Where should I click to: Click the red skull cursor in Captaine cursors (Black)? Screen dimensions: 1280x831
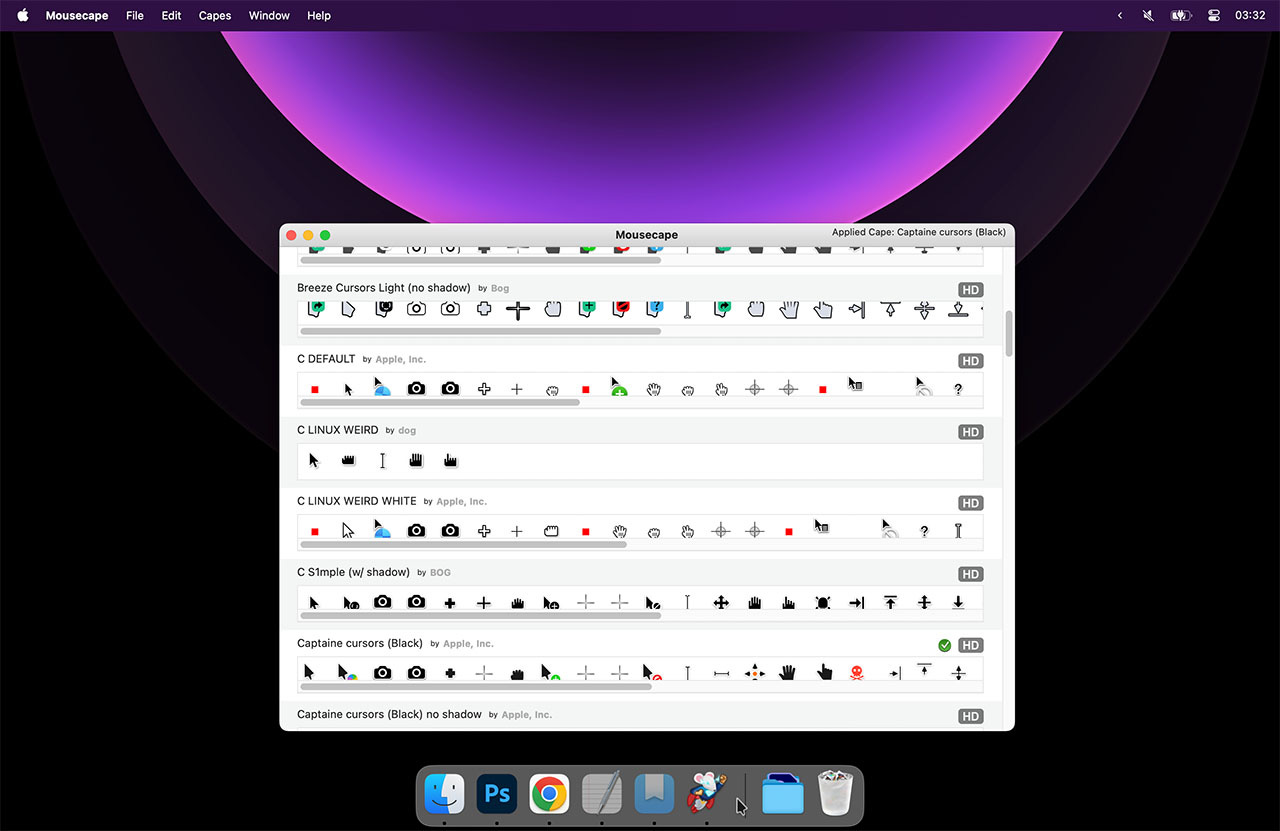click(x=856, y=673)
